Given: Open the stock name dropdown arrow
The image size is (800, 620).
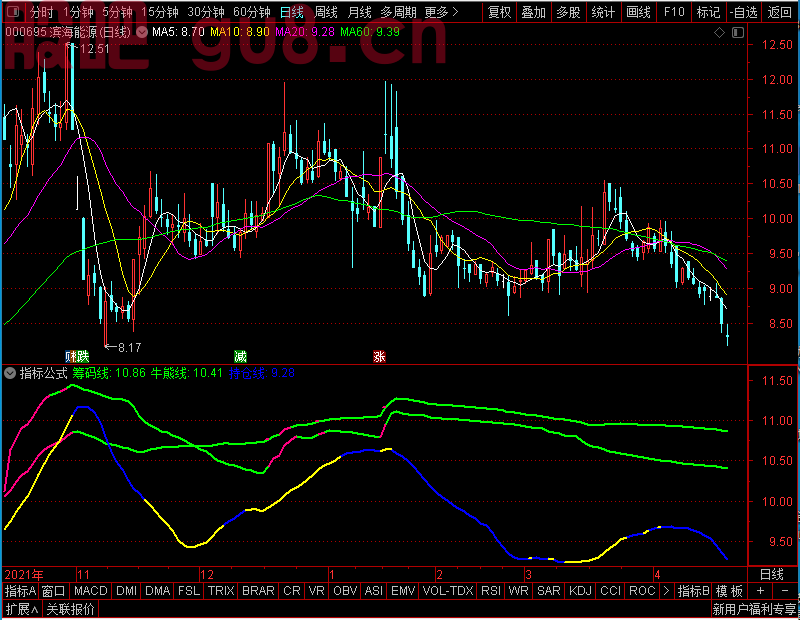Looking at the screenshot, I should pos(142,33).
